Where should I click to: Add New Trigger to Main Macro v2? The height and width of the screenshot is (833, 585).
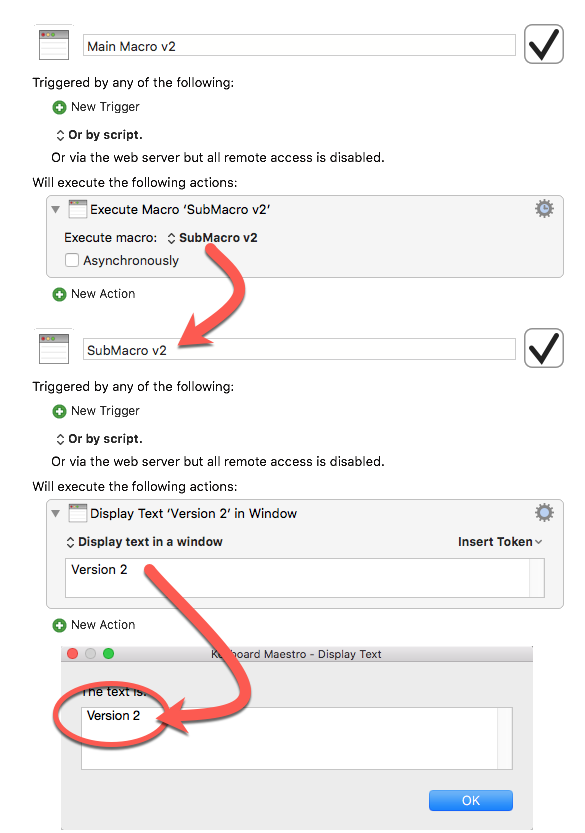pos(96,107)
